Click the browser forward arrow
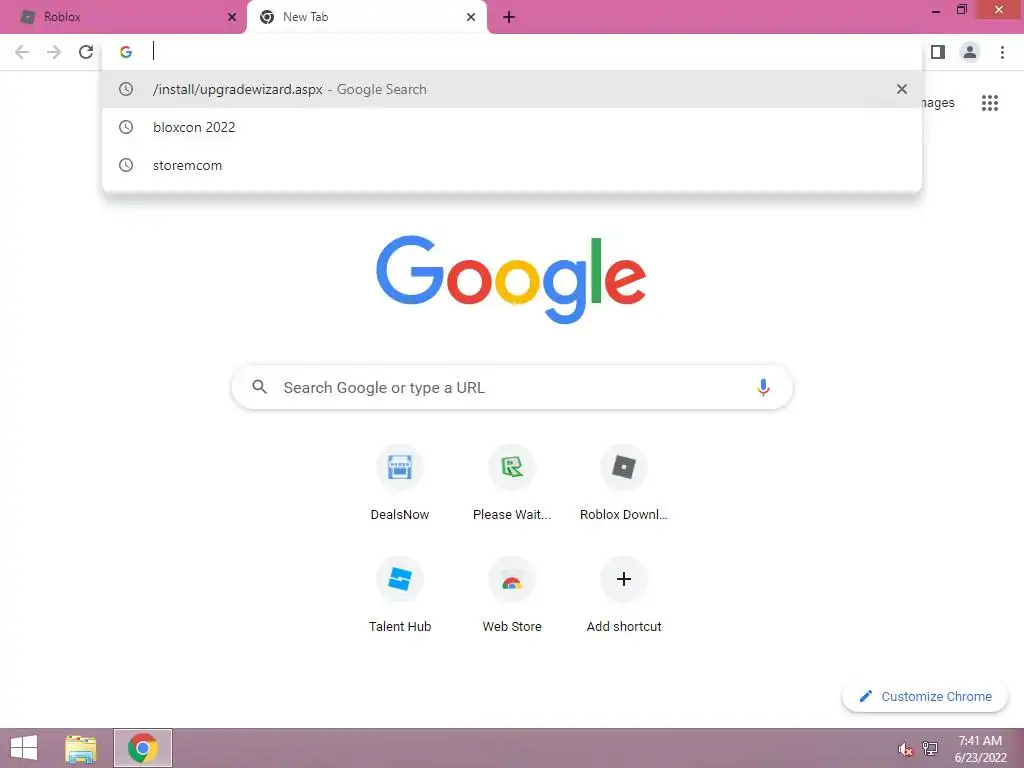 (x=54, y=52)
